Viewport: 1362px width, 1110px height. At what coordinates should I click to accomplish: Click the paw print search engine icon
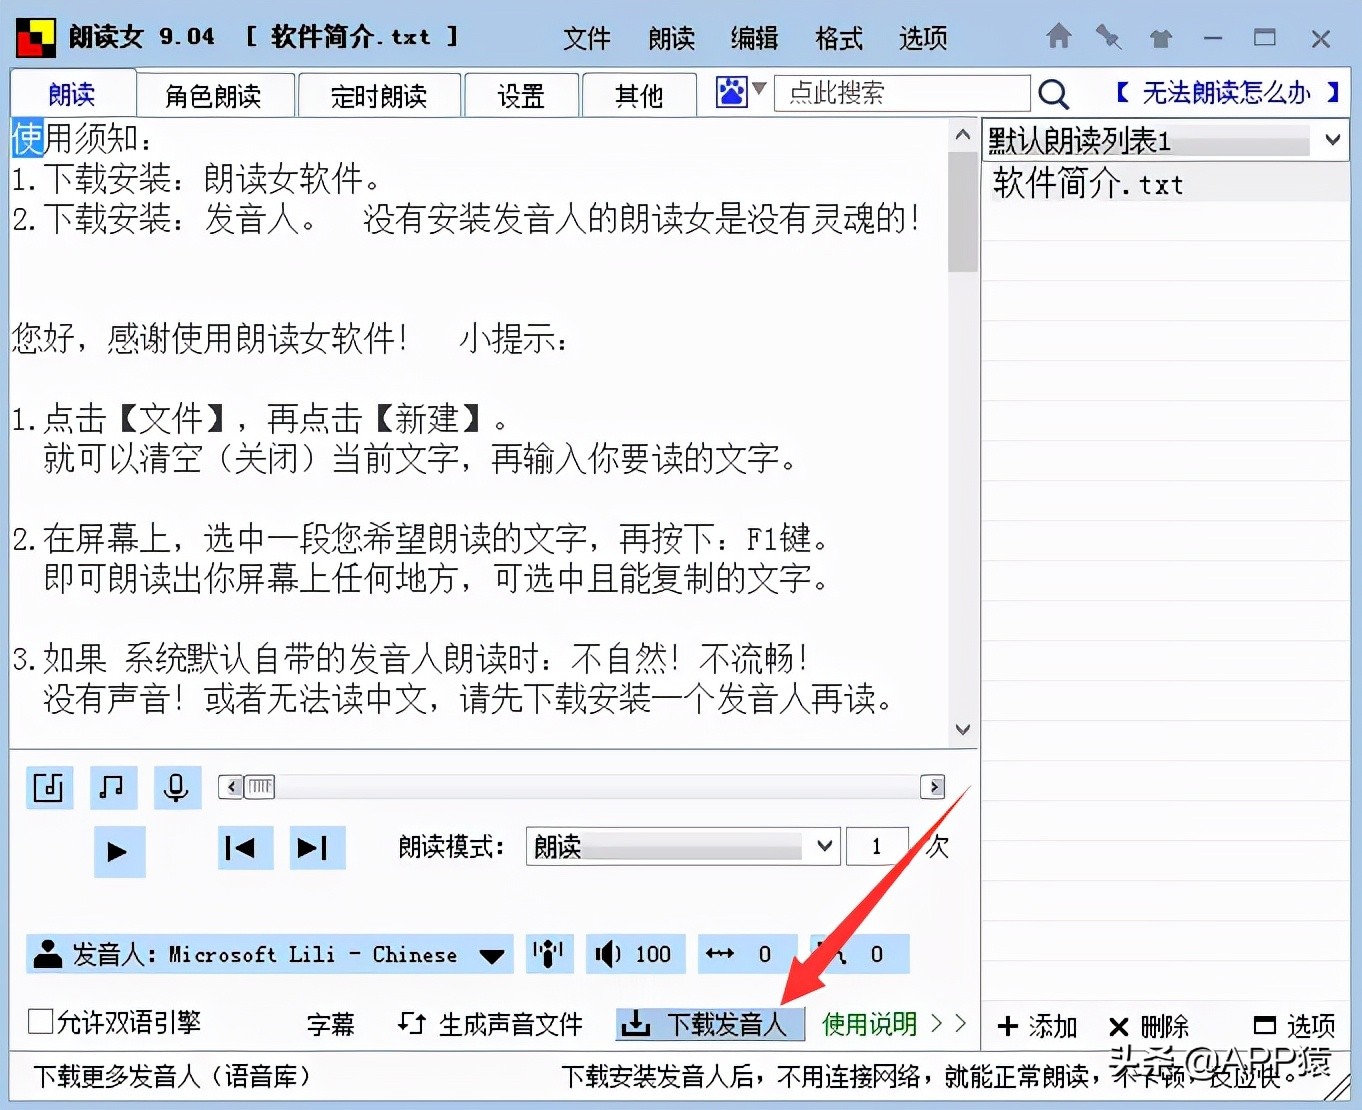[x=731, y=92]
